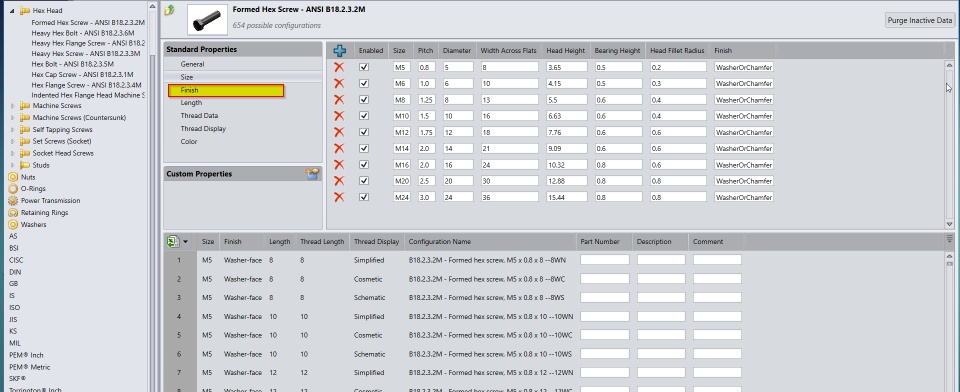This screenshot has height=392, width=960.
Task: Open the ISO standard in the tree
Action: (x=14, y=307)
